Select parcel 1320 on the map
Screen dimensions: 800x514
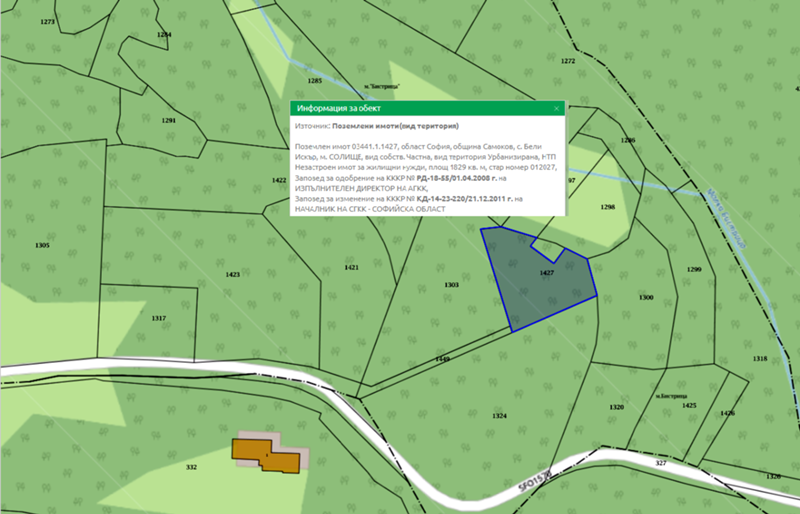616,408
